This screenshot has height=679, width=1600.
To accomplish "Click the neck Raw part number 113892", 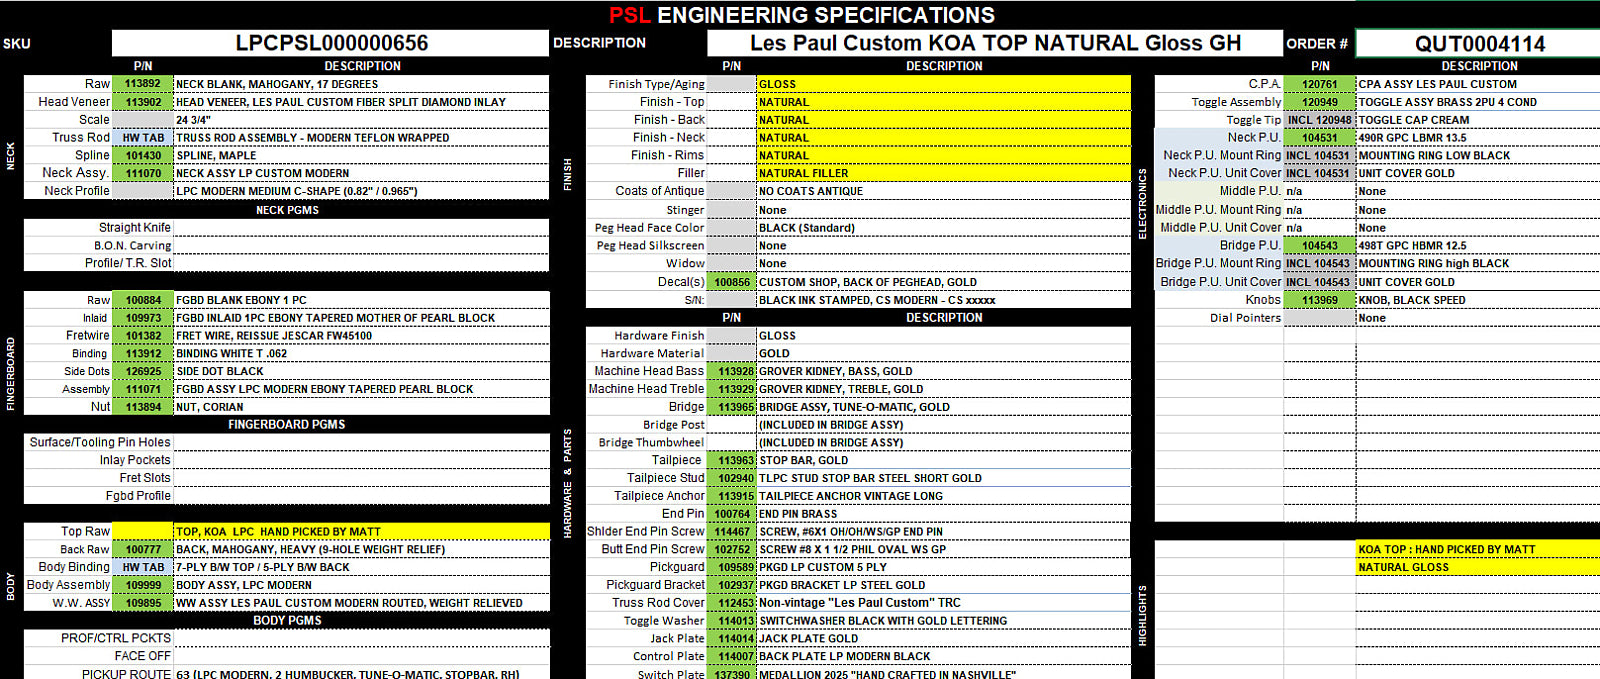I will 143,84.
